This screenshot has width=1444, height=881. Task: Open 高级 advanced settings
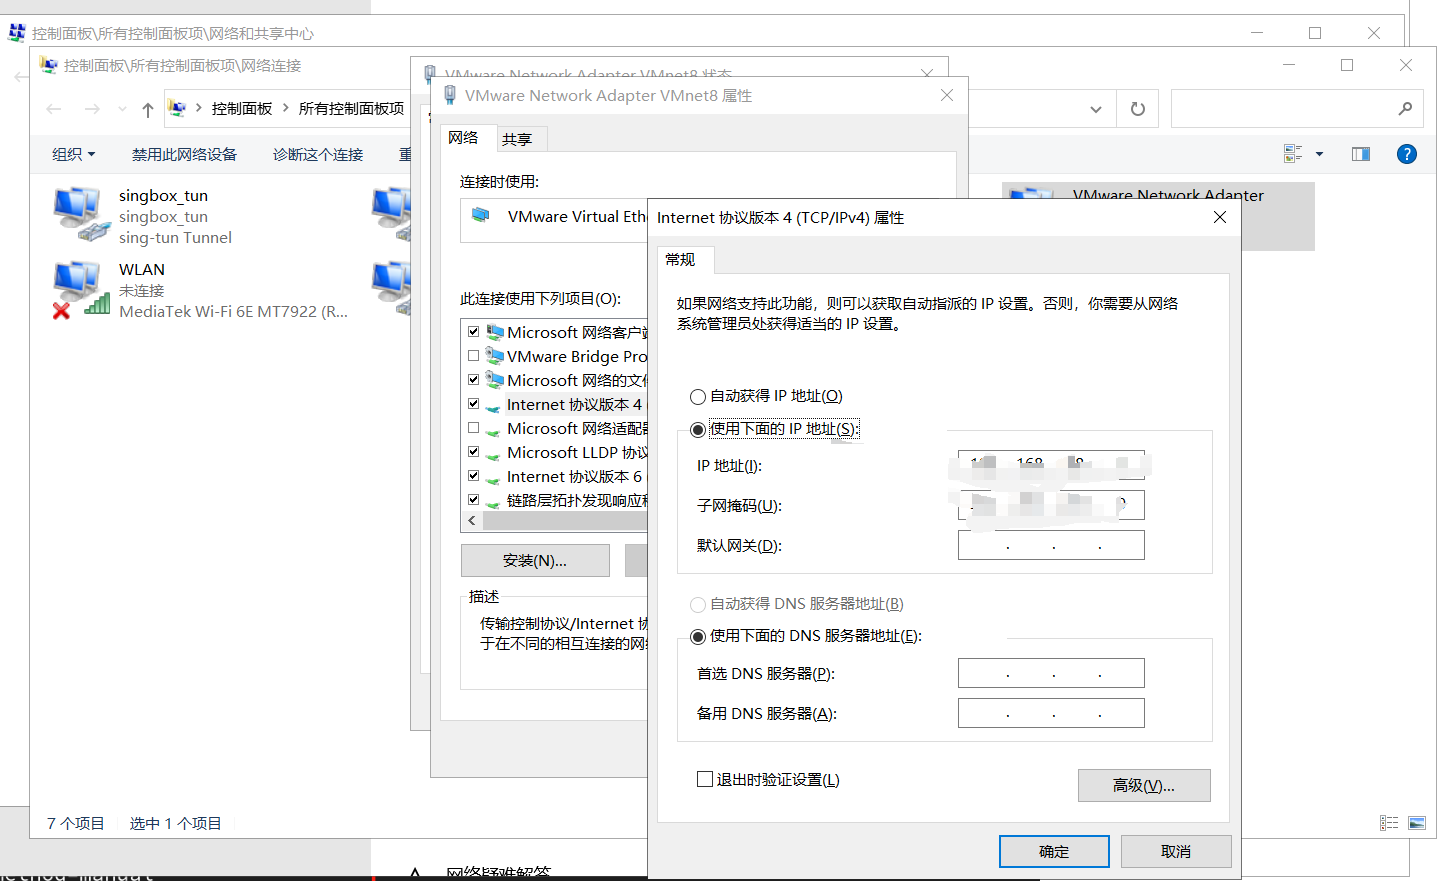(1144, 785)
